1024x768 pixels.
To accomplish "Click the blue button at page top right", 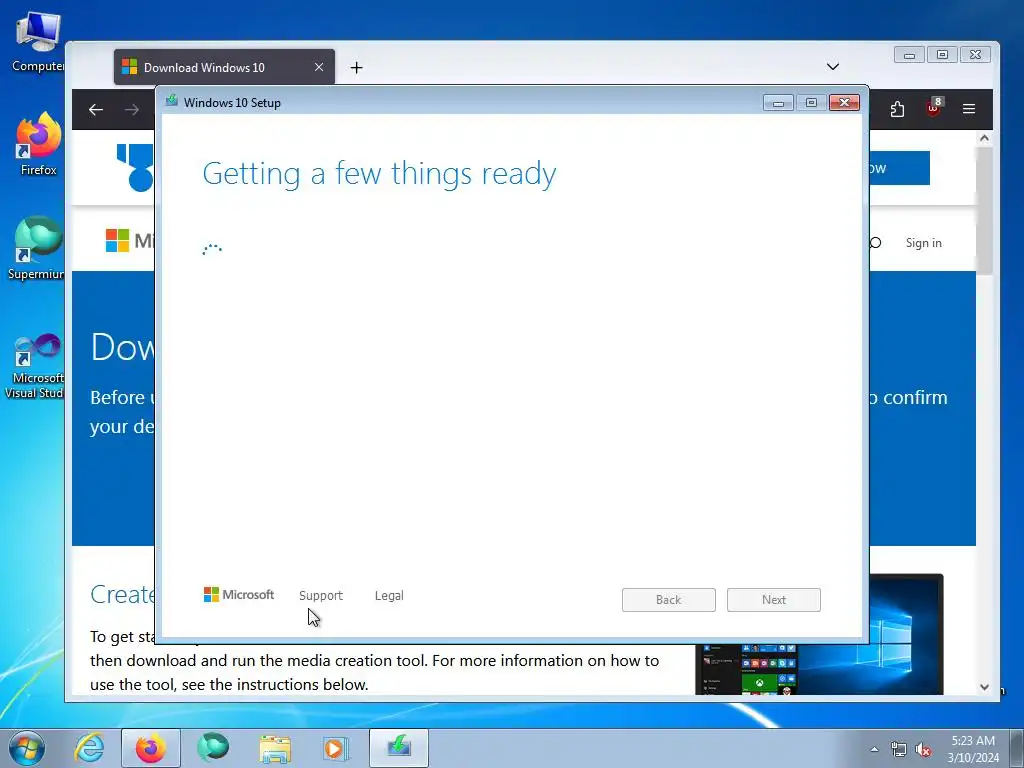I will tap(899, 168).
